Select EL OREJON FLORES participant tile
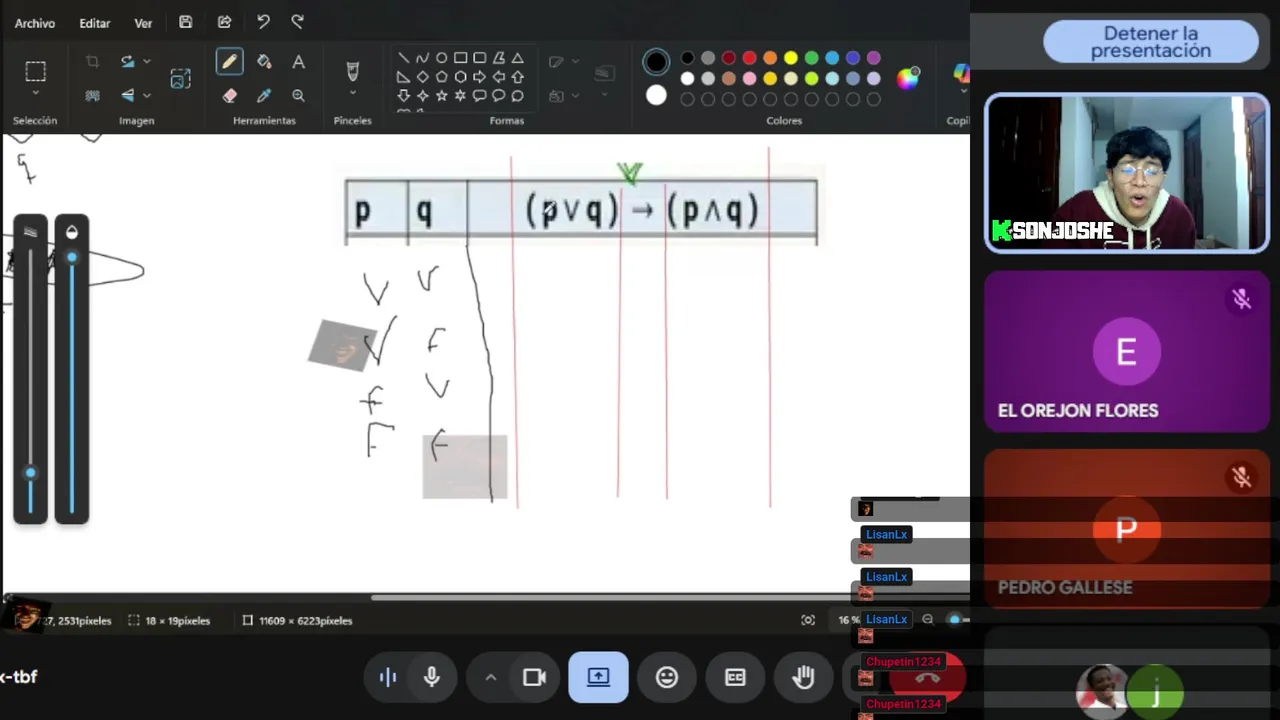The width and height of the screenshot is (1280, 720). [x=1127, y=351]
